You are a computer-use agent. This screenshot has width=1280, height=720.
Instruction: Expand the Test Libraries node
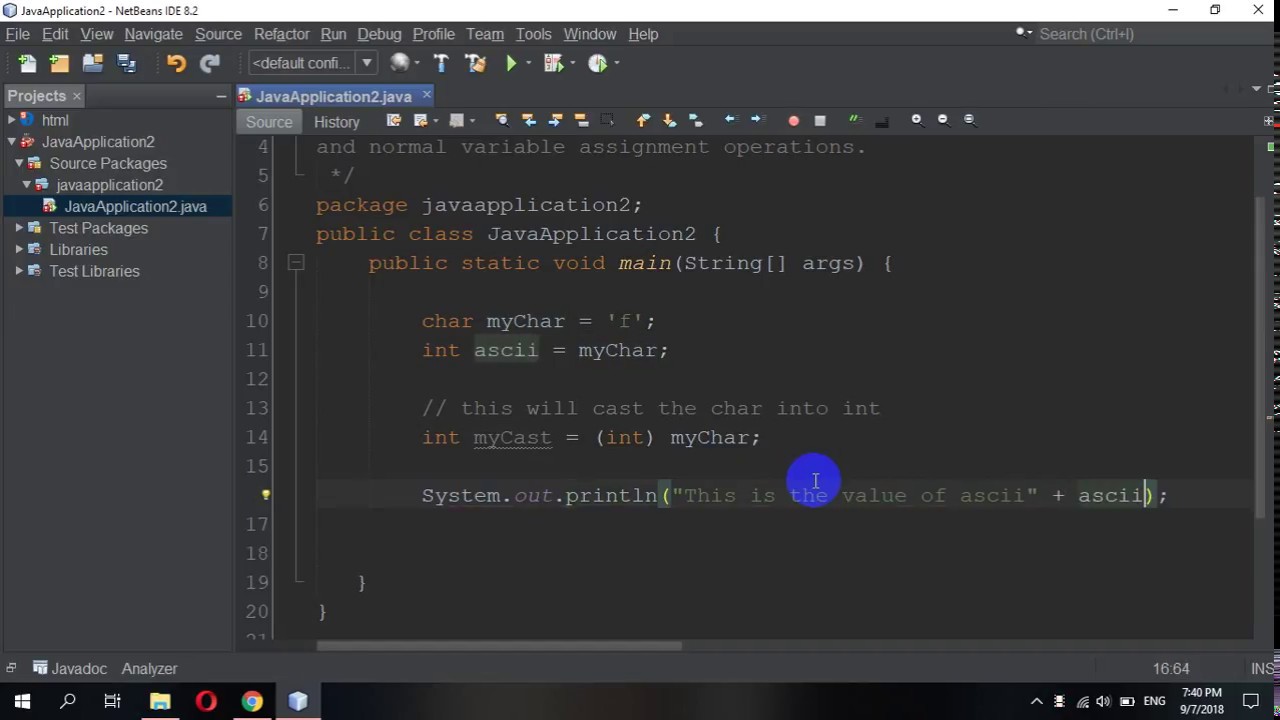(x=19, y=271)
